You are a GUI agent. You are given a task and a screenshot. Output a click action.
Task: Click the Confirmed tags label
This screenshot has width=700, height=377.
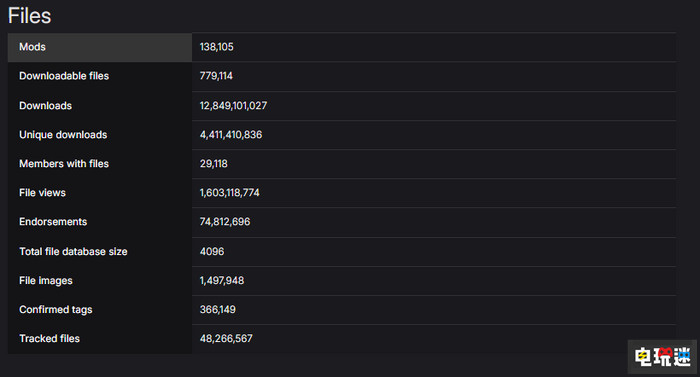coord(56,310)
